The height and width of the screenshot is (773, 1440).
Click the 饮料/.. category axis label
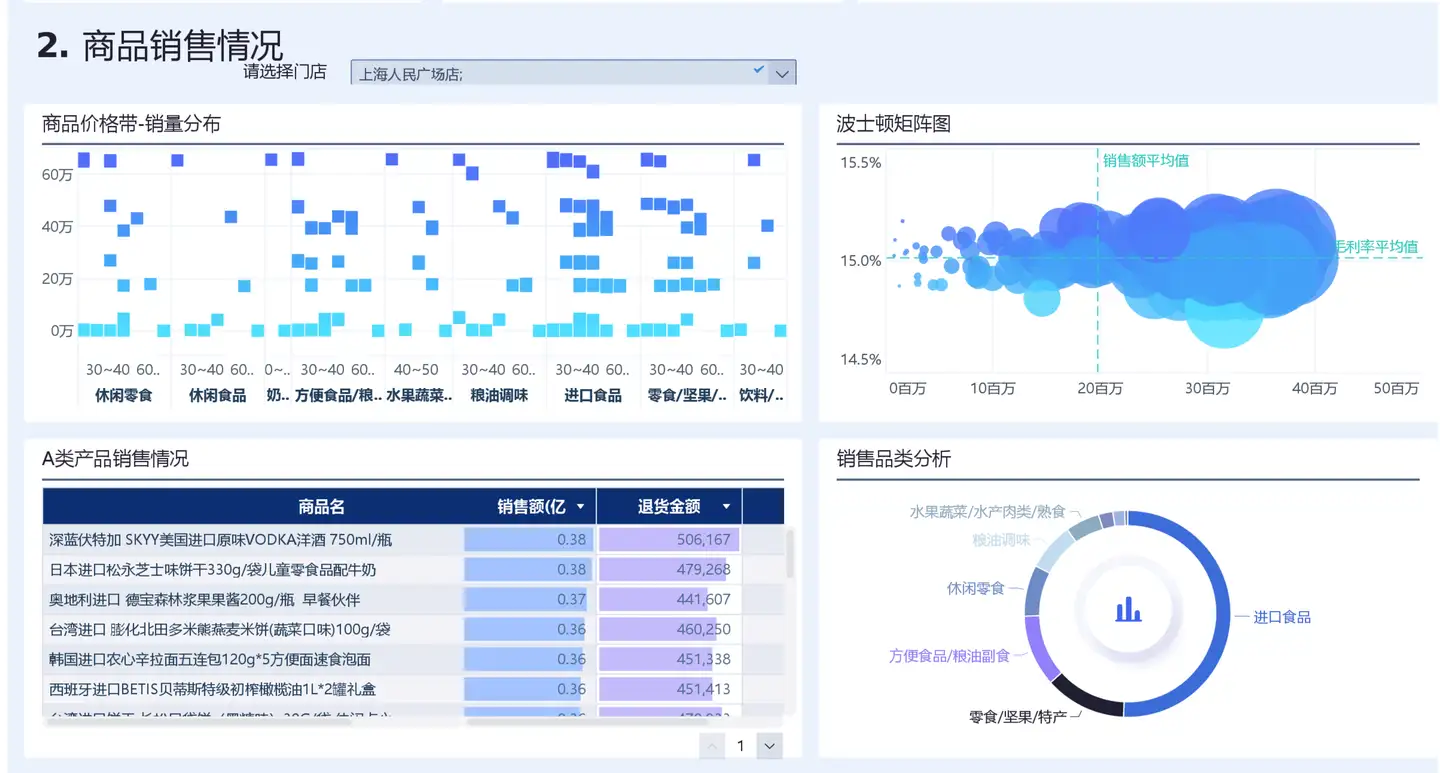(761, 395)
